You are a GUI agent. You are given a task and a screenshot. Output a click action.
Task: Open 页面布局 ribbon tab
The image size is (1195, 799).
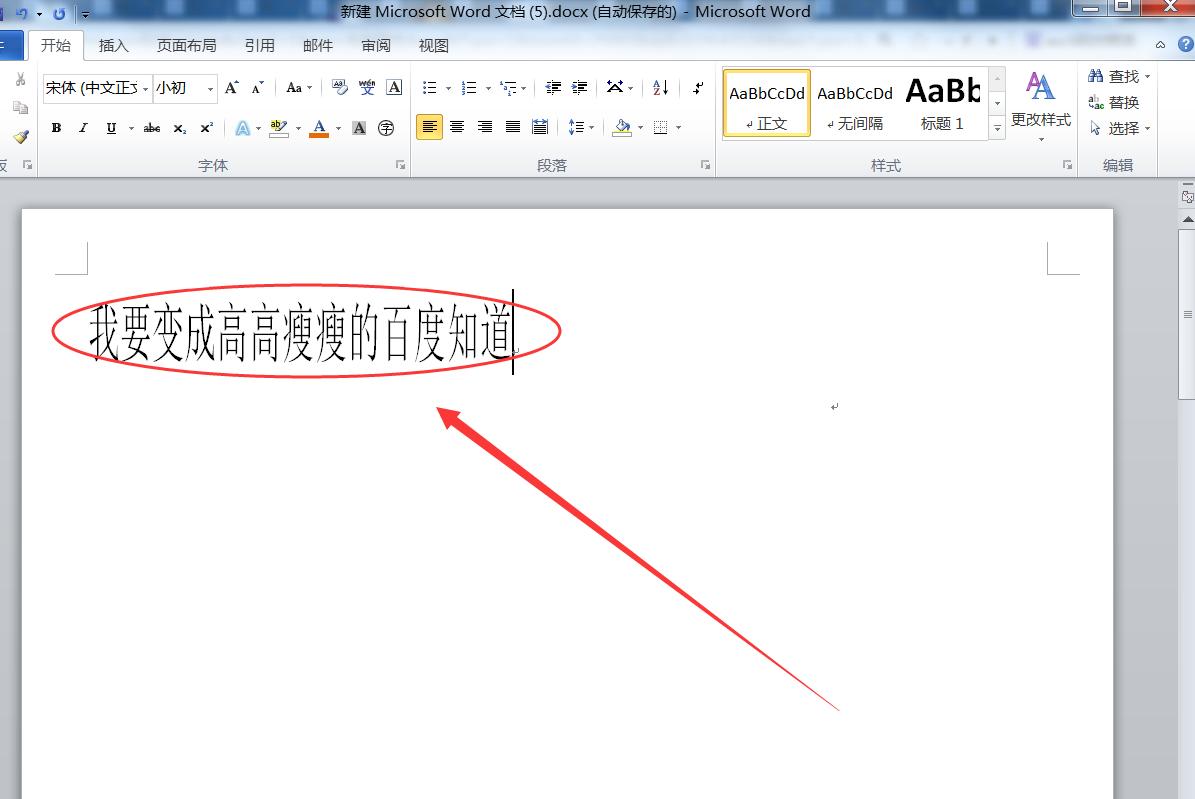(x=187, y=46)
